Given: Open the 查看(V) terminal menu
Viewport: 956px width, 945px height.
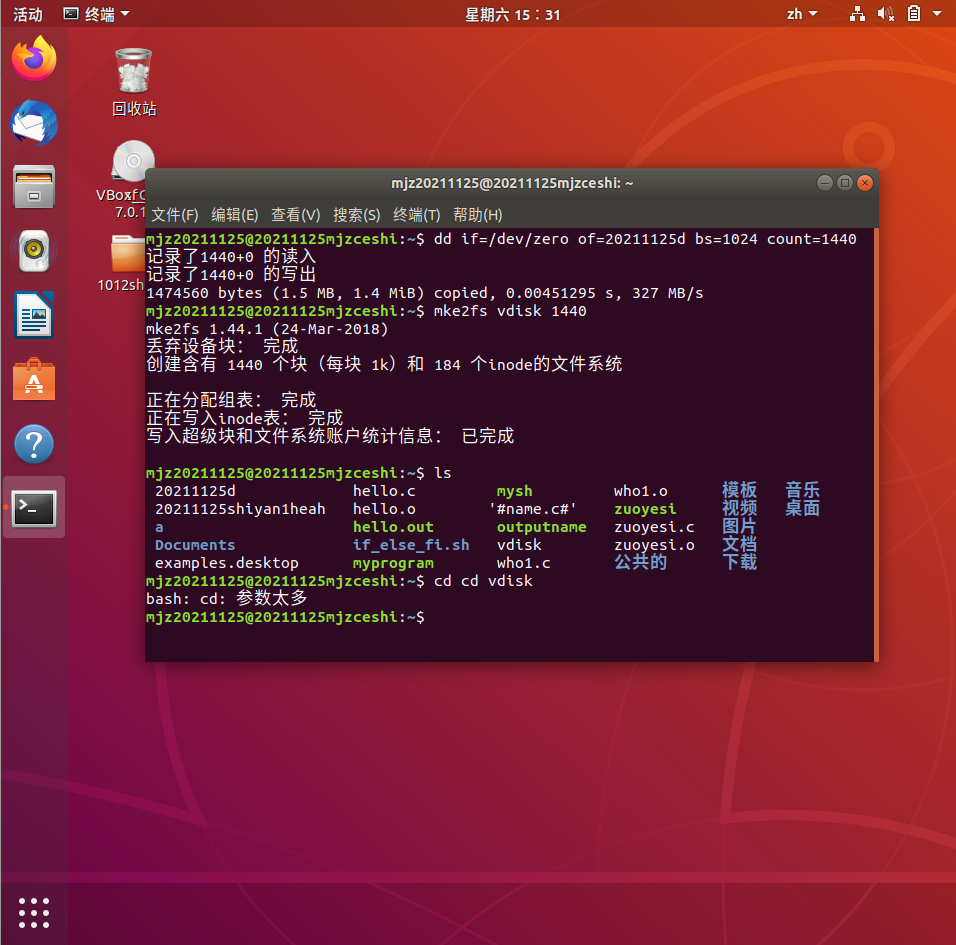Looking at the screenshot, I should 296,215.
